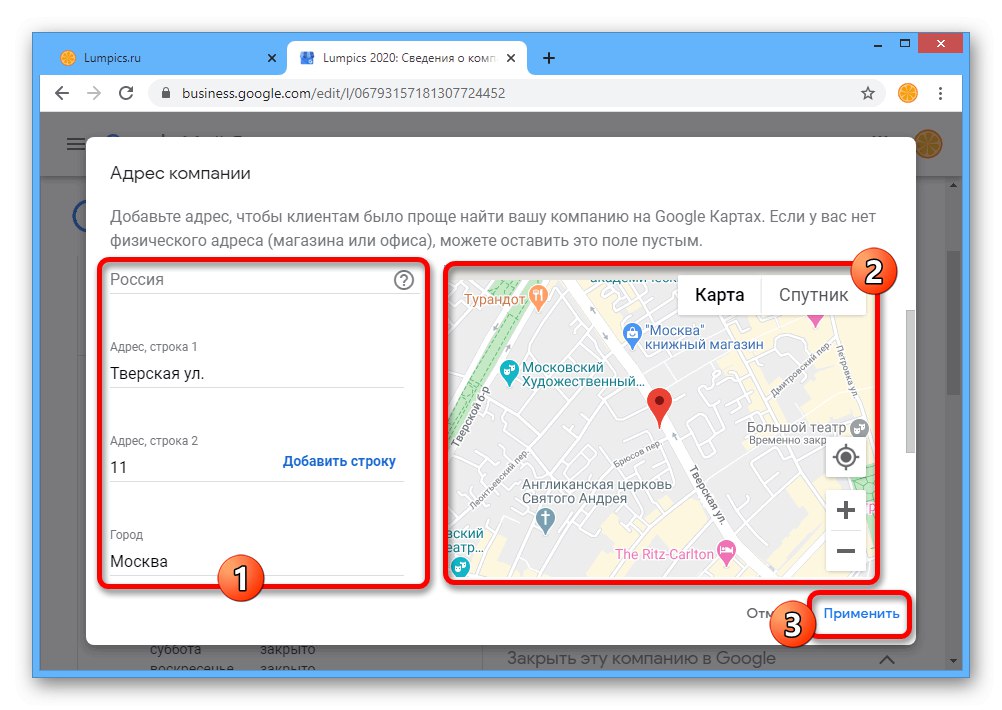Click page scrollbar down arrow
This screenshot has width=1002, height=710.
(x=953, y=661)
